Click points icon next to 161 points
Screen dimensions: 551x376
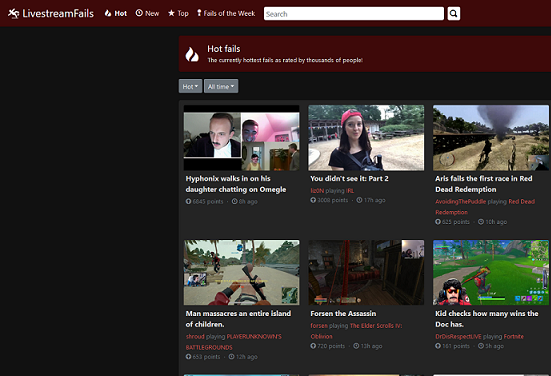(x=438, y=346)
